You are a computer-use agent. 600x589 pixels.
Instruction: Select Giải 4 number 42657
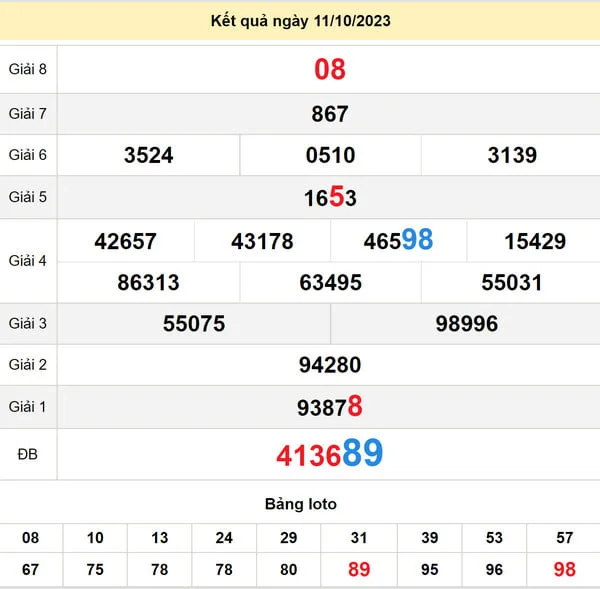[x=125, y=241]
